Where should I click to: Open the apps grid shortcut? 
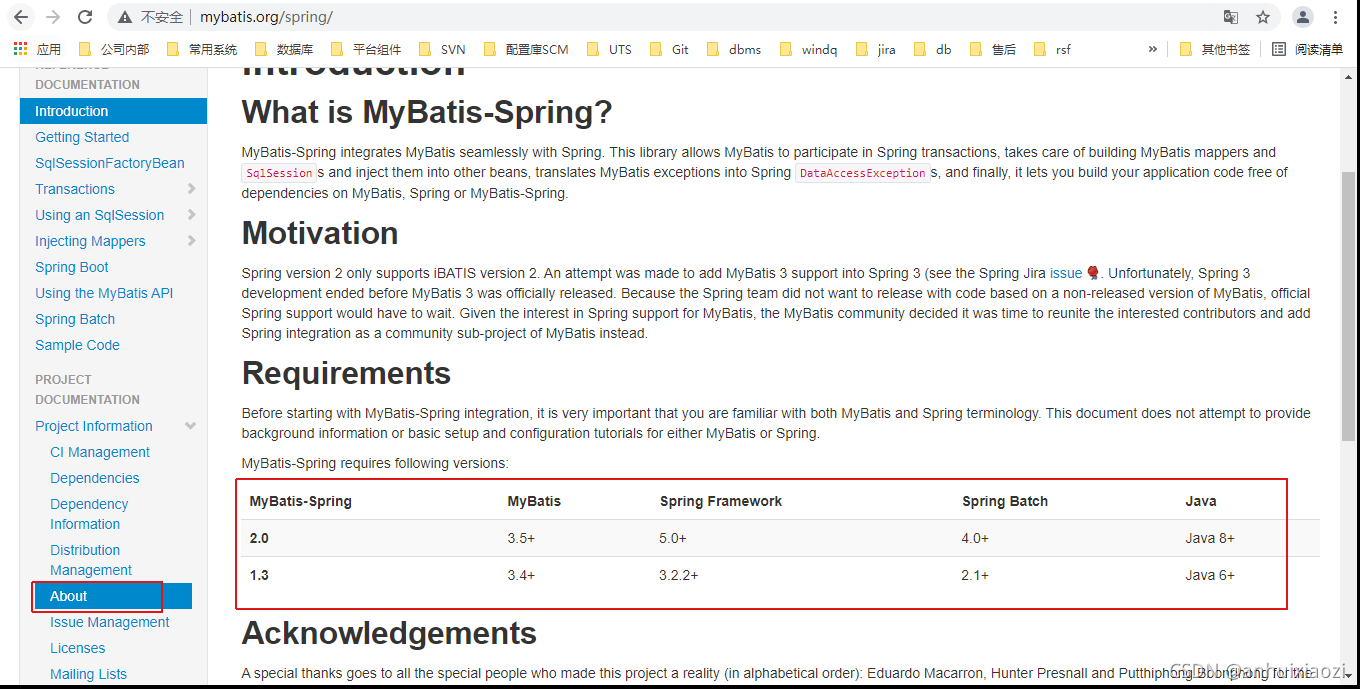(37, 49)
